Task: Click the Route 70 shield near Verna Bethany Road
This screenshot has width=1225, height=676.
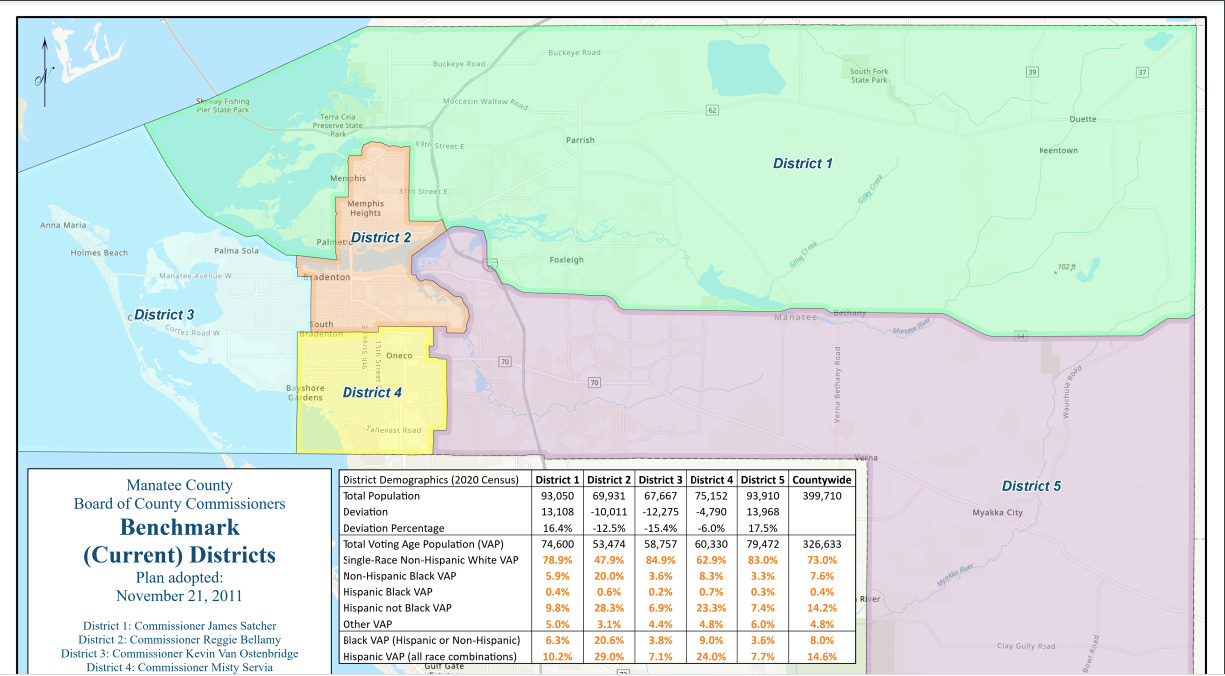Action: [594, 382]
